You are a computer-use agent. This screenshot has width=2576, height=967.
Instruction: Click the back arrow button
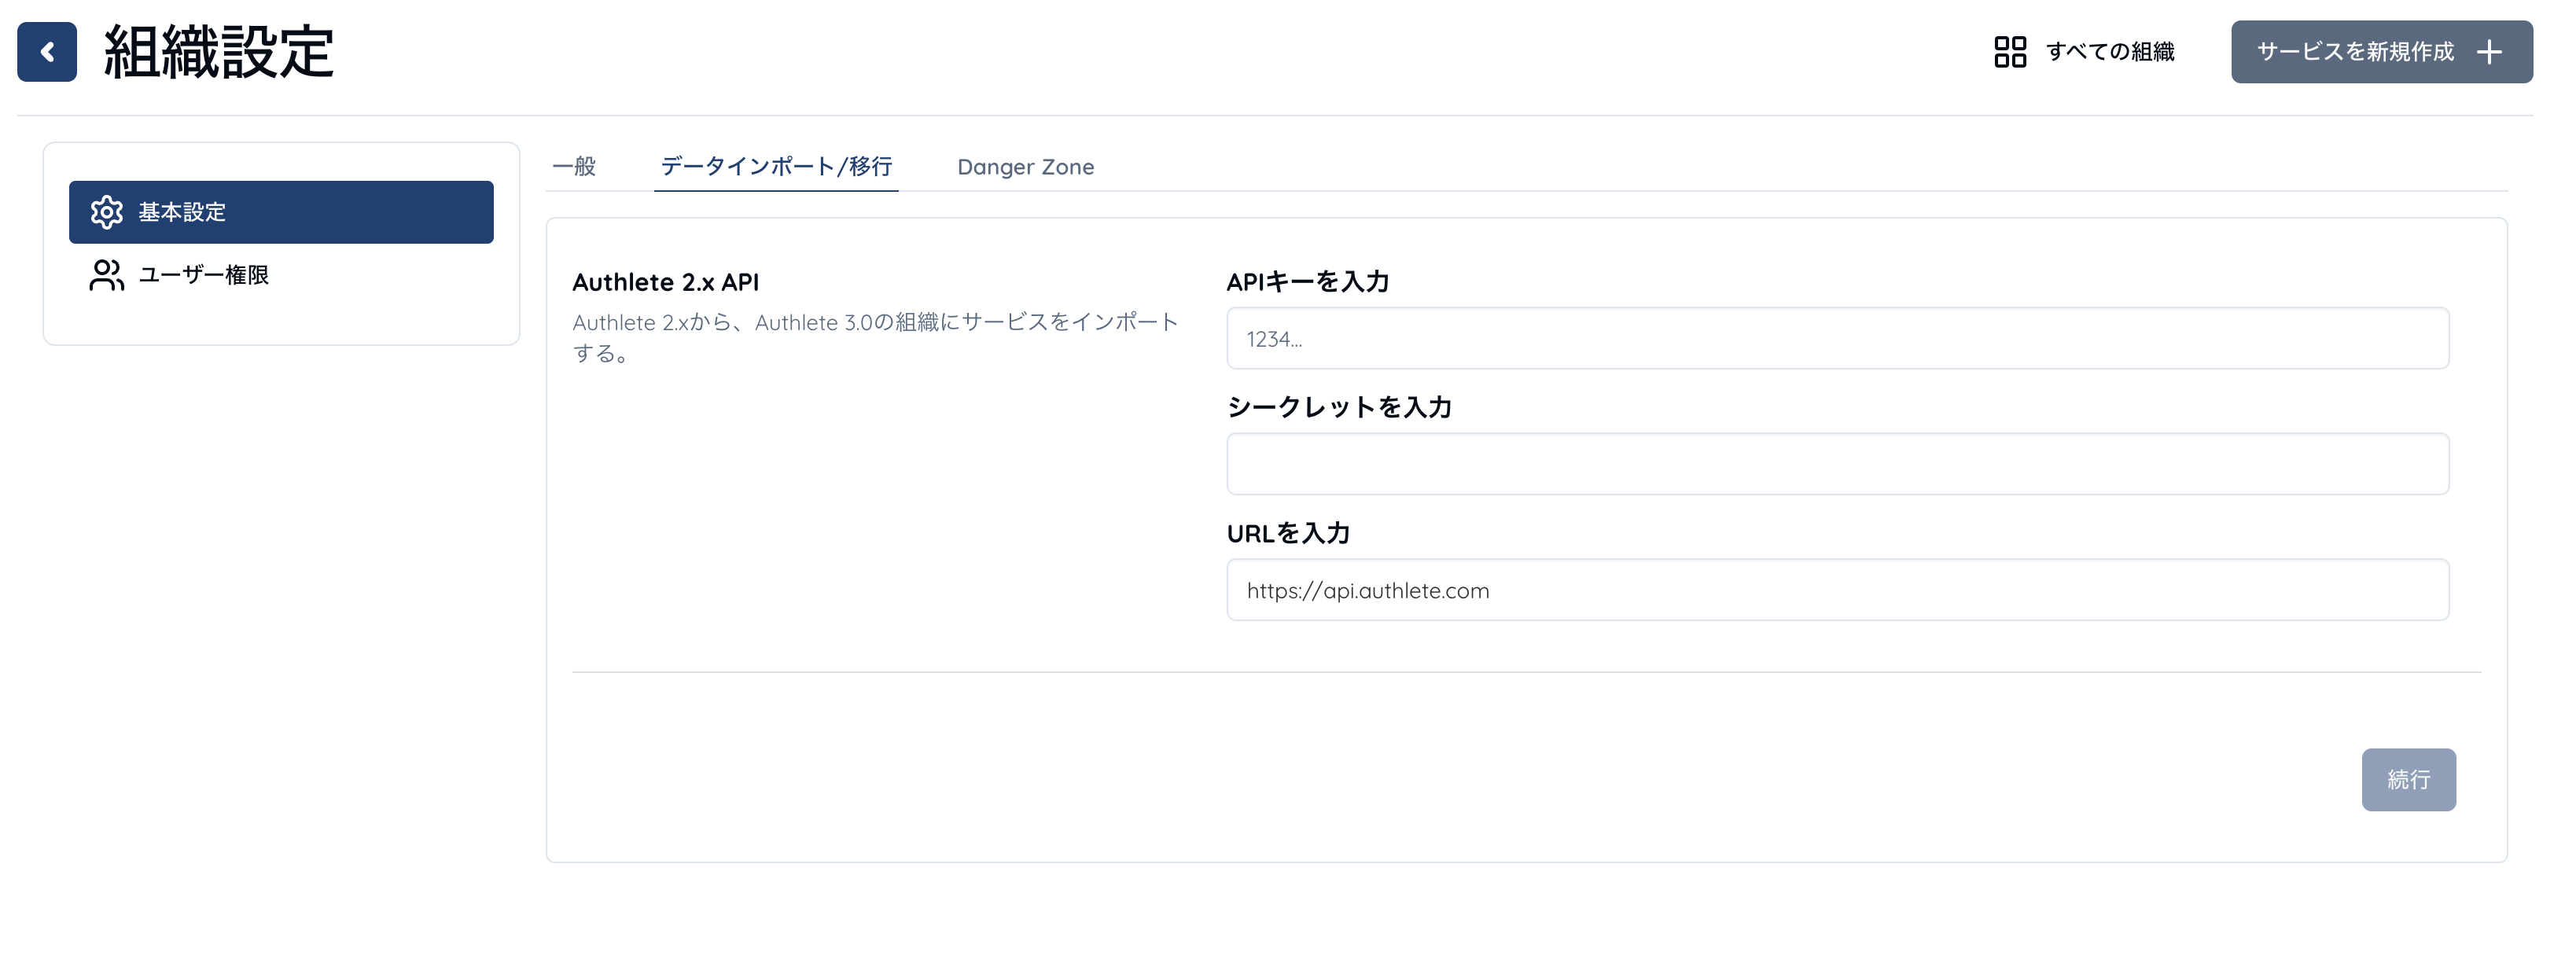(x=47, y=52)
